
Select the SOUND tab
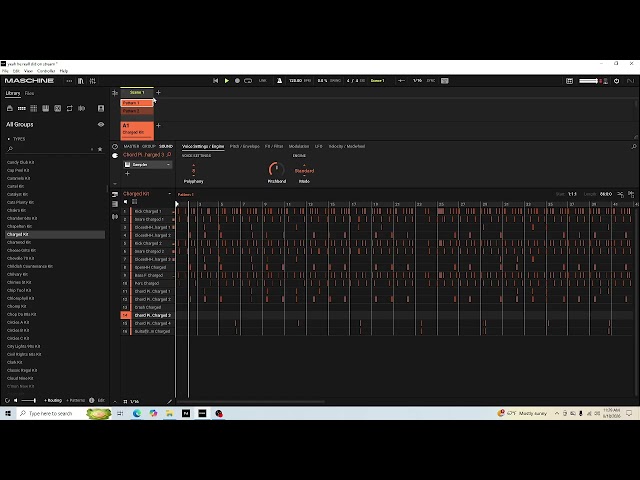tap(166, 147)
